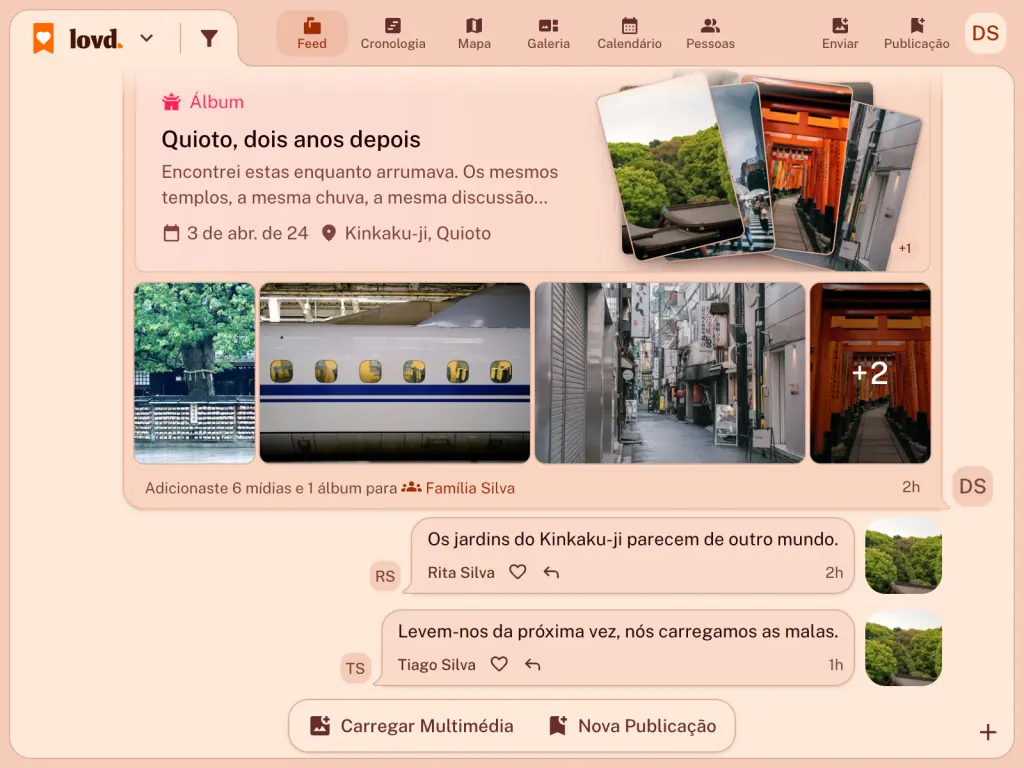Click the date 3 de abr. de 24
Screen dimensions: 1024x768
[248, 233]
